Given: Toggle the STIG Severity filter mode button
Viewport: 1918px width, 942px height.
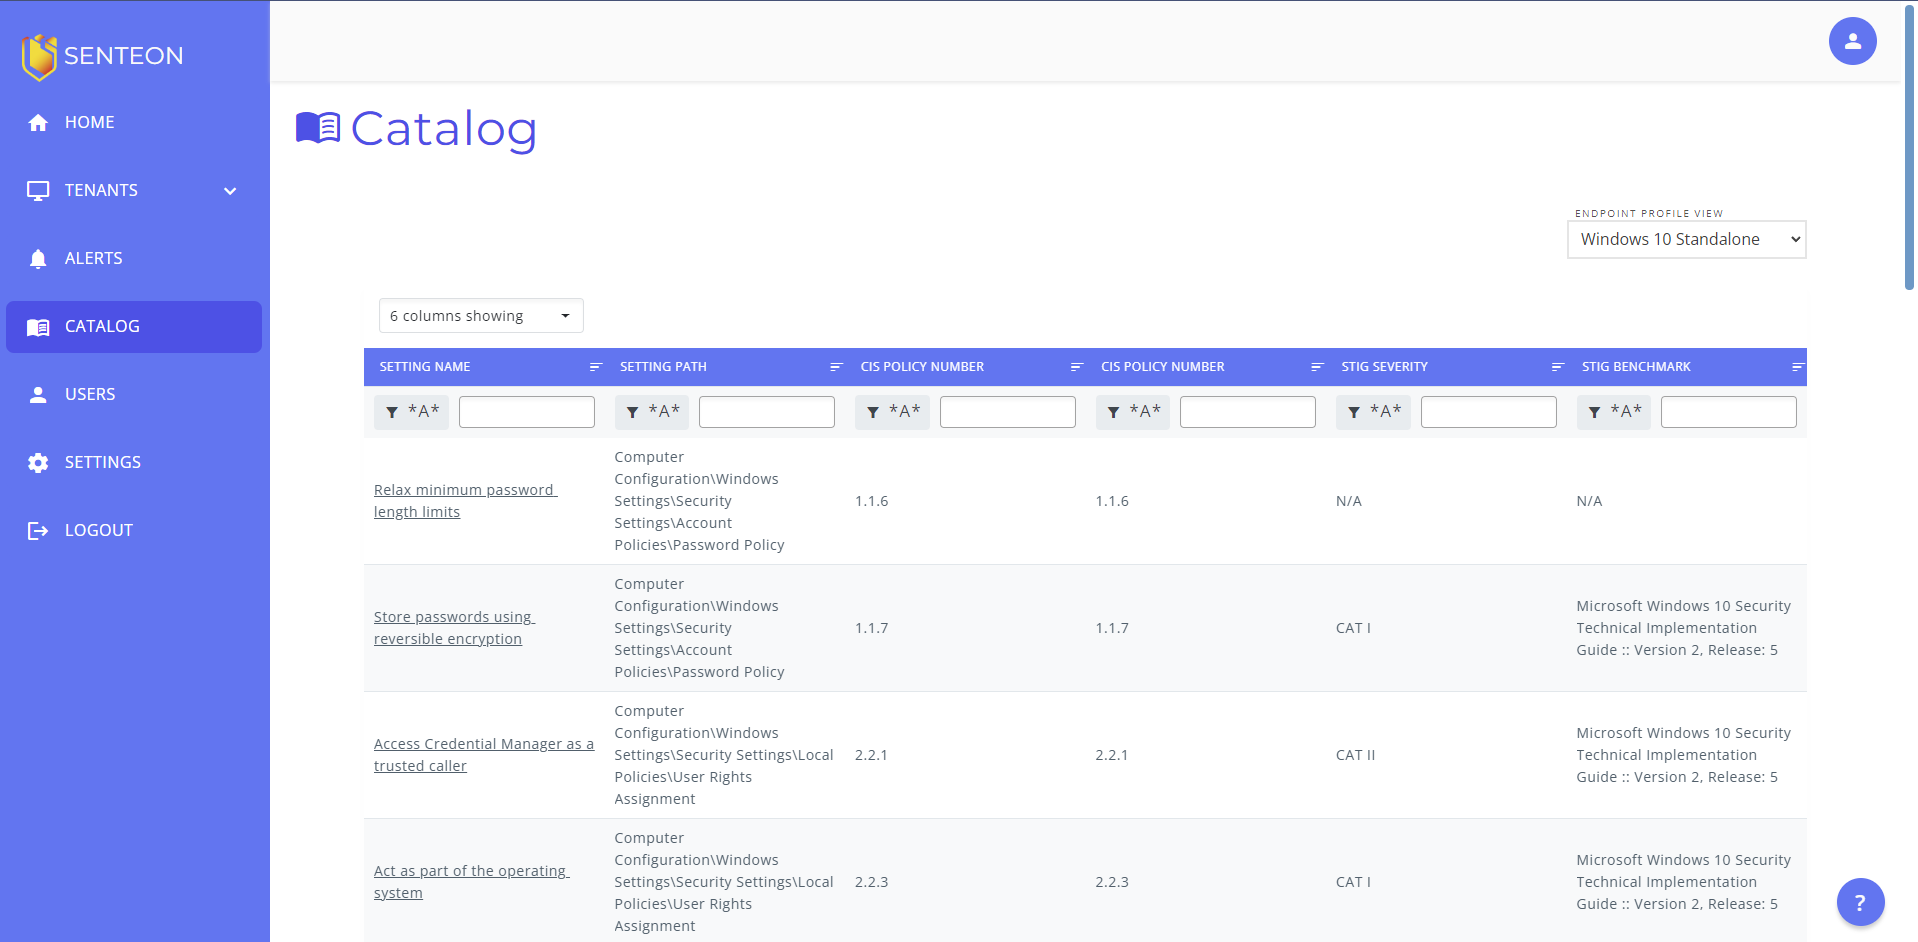Looking at the screenshot, I should [1373, 412].
